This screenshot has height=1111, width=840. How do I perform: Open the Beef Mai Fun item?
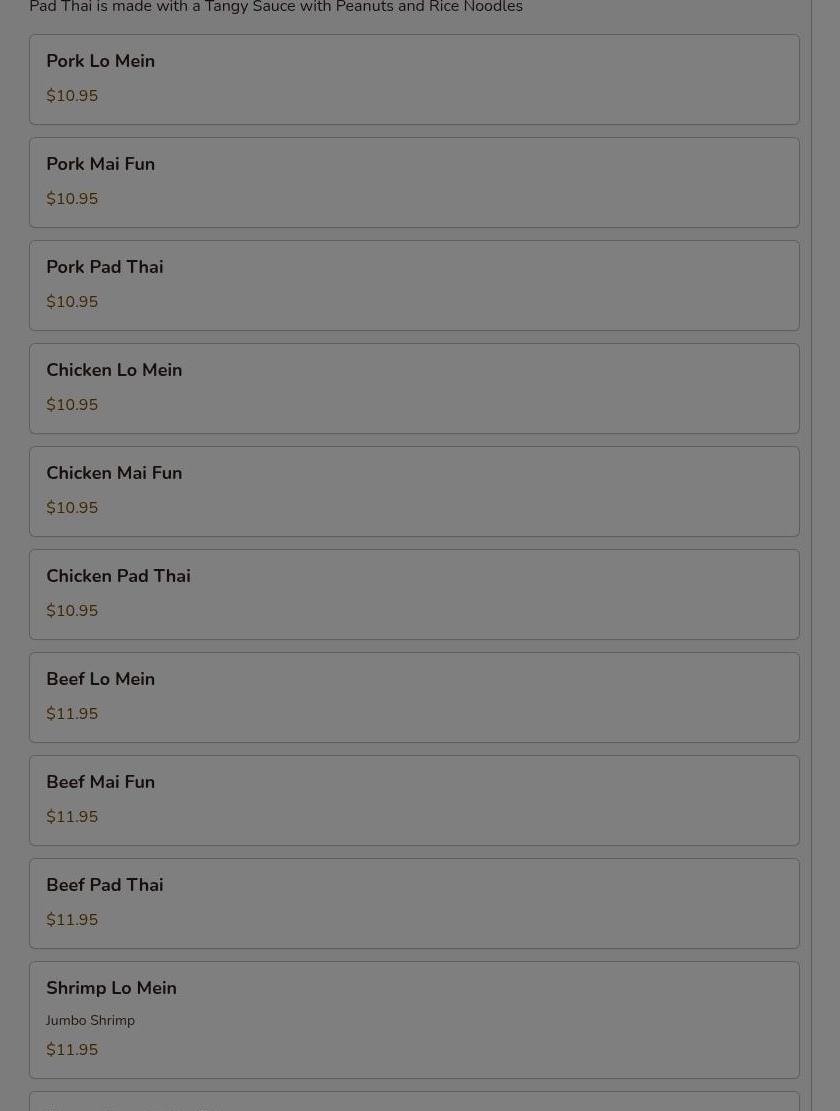(x=414, y=801)
